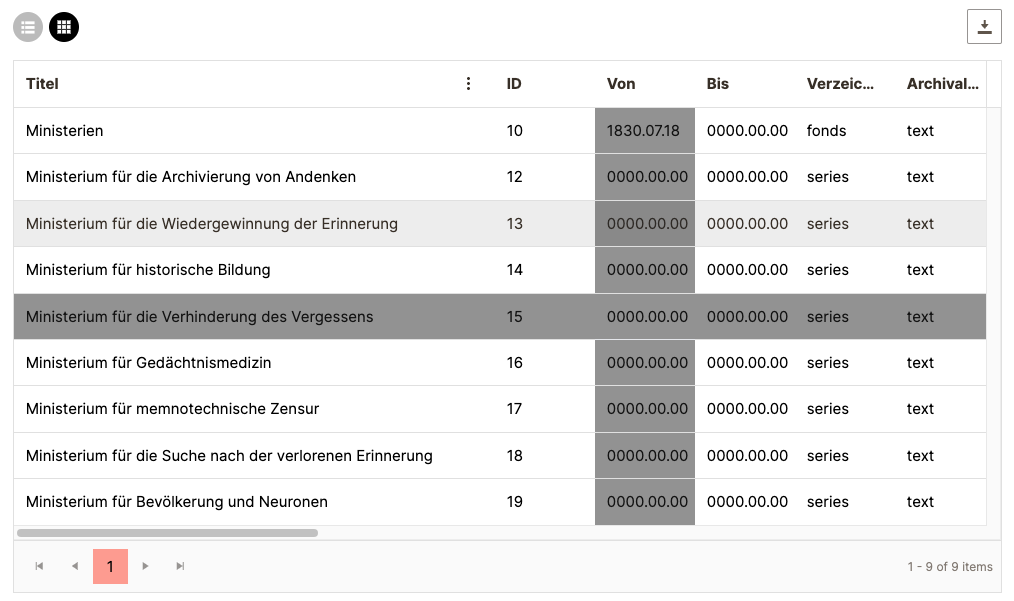This screenshot has height=601, width=1014.
Task: Switch to grid view icon
Action: [x=64, y=27]
